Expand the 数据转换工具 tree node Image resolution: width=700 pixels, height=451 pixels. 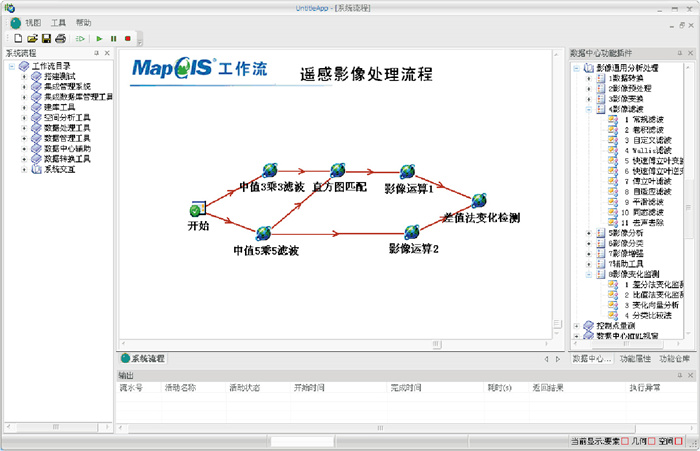tap(24, 159)
